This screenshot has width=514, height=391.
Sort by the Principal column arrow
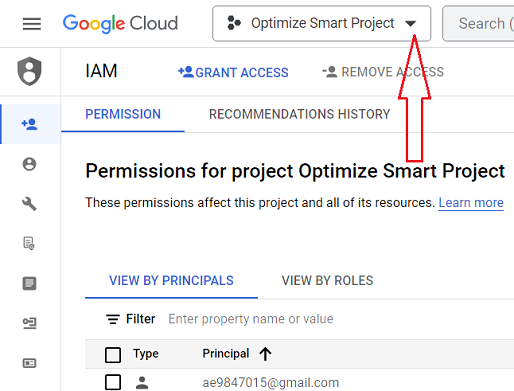265,354
